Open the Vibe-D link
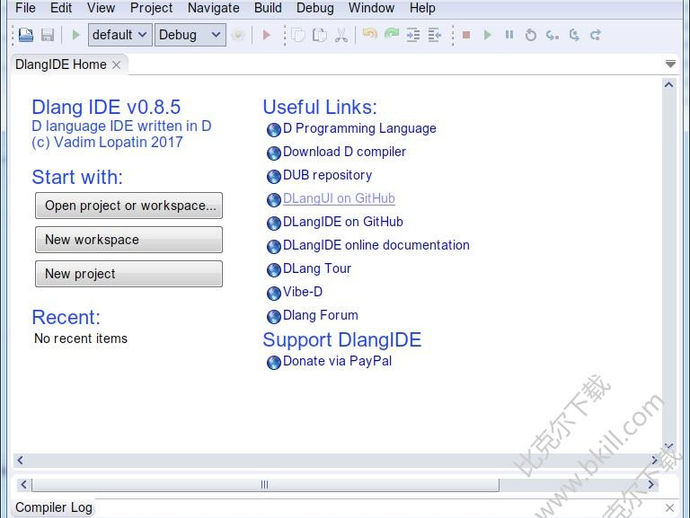This screenshot has width=690, height=518. click(303, 292)
